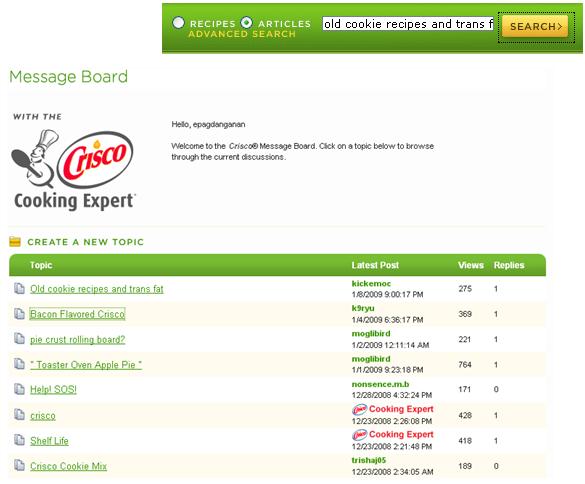Click the Create a New Topic link
Image resolution: width=585 pixels, height=484 pixels.
point(85,242)
